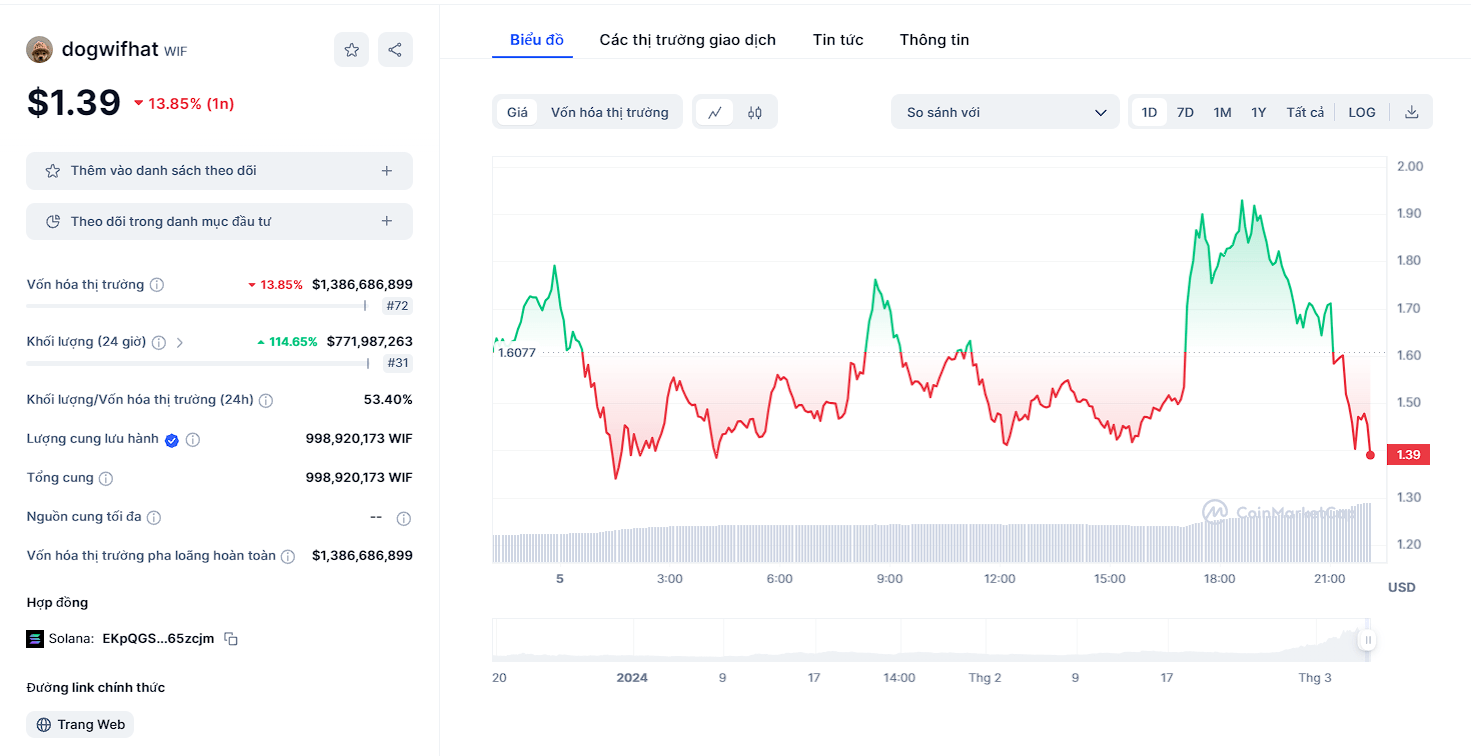Click the verified badge on Lượng cung lưu hành
Viewport: 1471px width, 756px height.
[x=172, y=439]
